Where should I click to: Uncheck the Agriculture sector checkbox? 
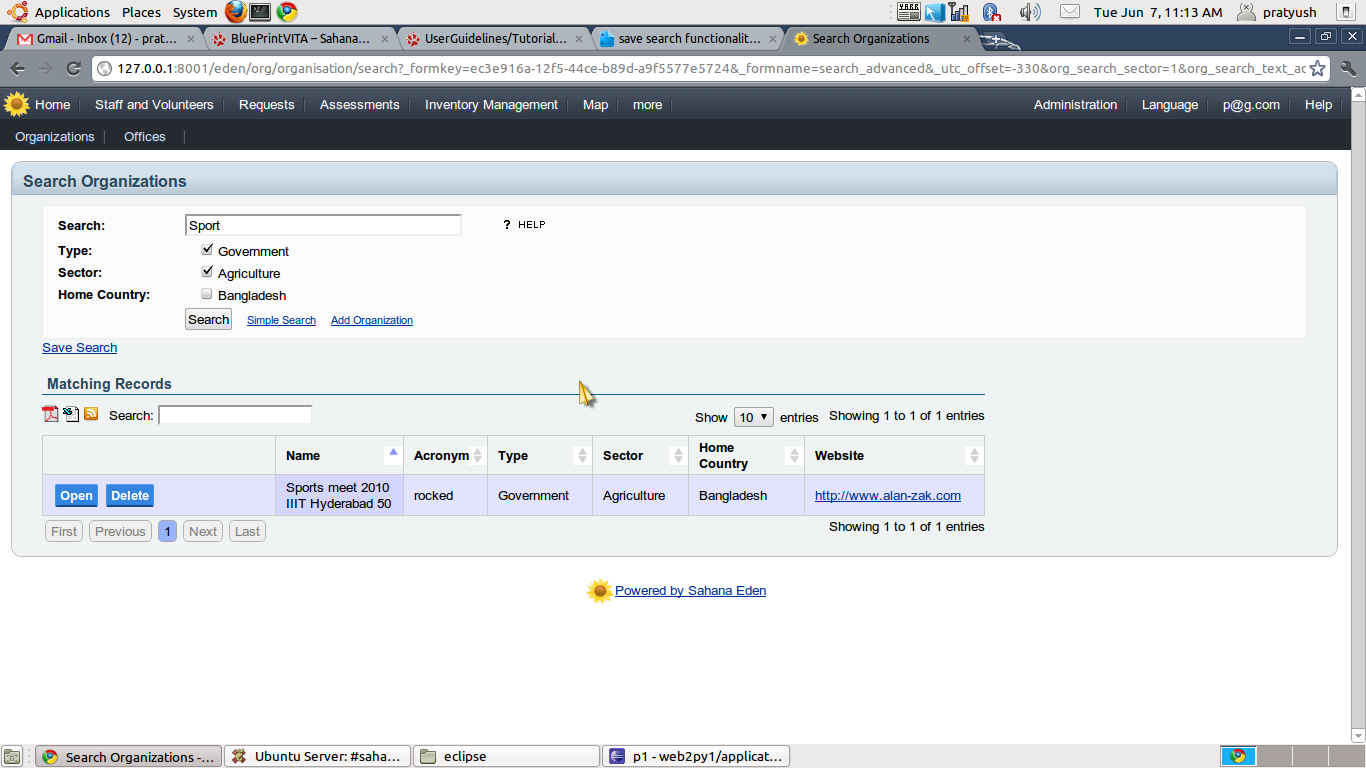tap(207, 272)
